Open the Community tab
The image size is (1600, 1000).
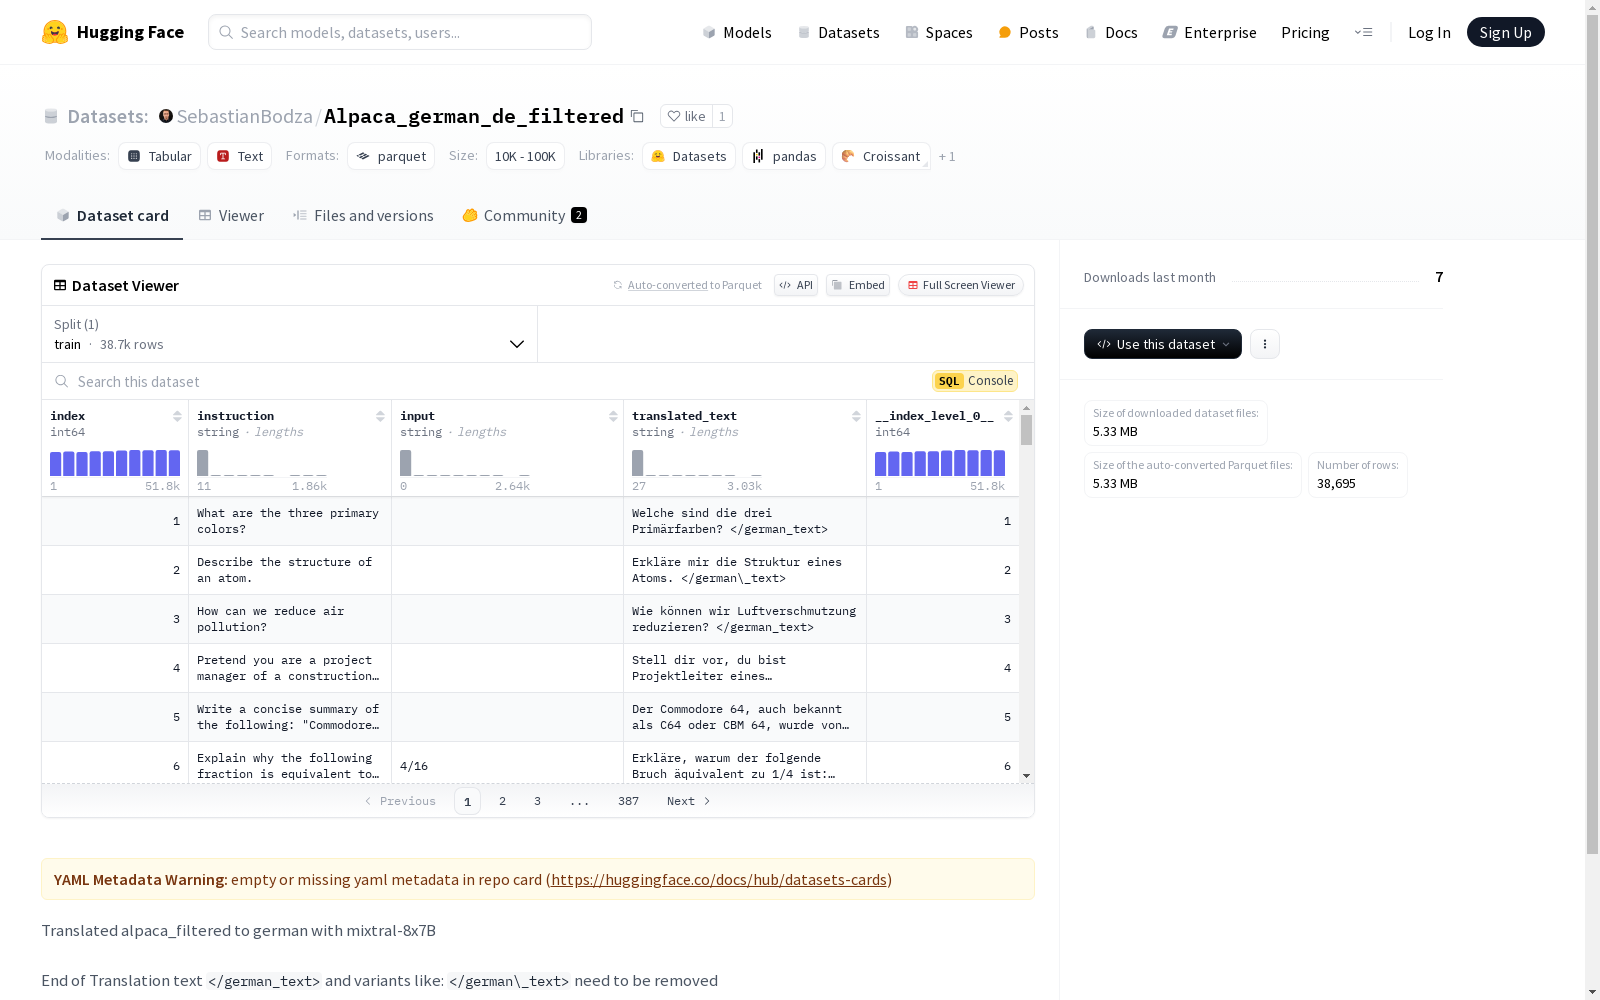524,216
